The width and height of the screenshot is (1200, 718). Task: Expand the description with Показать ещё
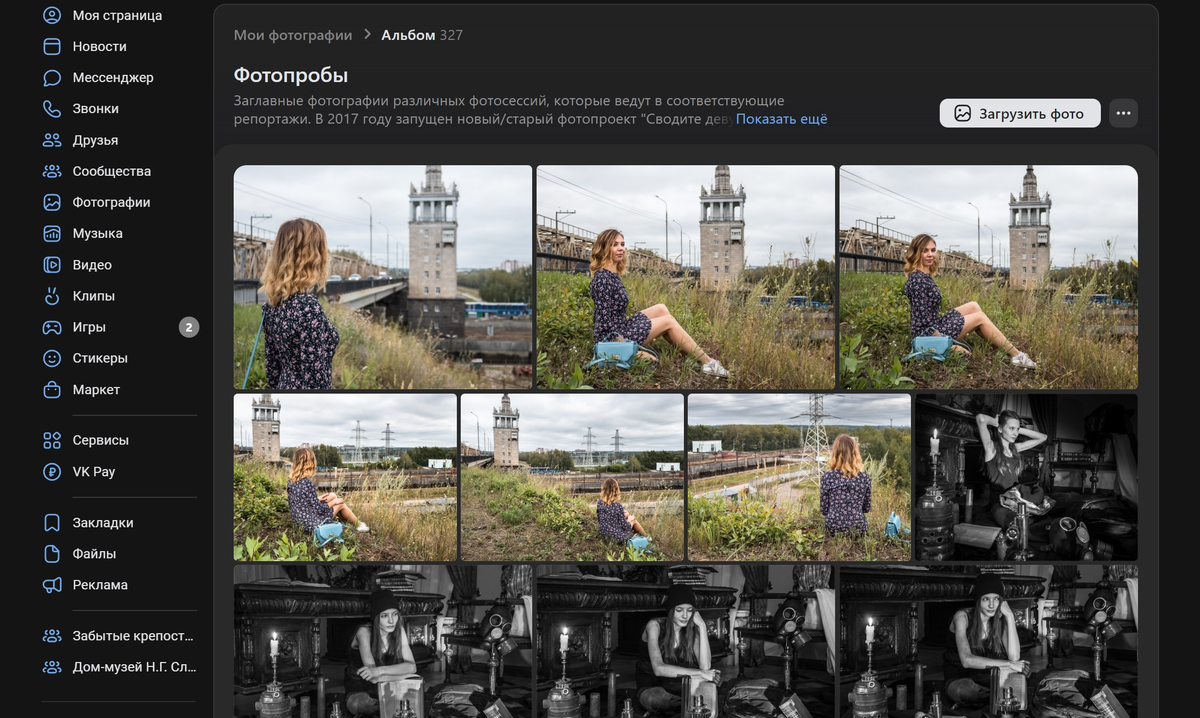tap(782, 118)
